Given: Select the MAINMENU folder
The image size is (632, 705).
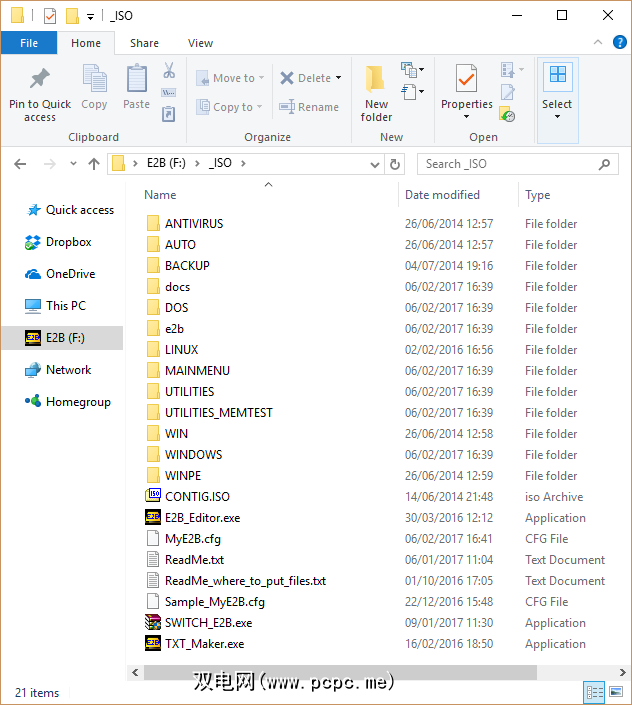Looking at the screenshot, I should [188, 370].
